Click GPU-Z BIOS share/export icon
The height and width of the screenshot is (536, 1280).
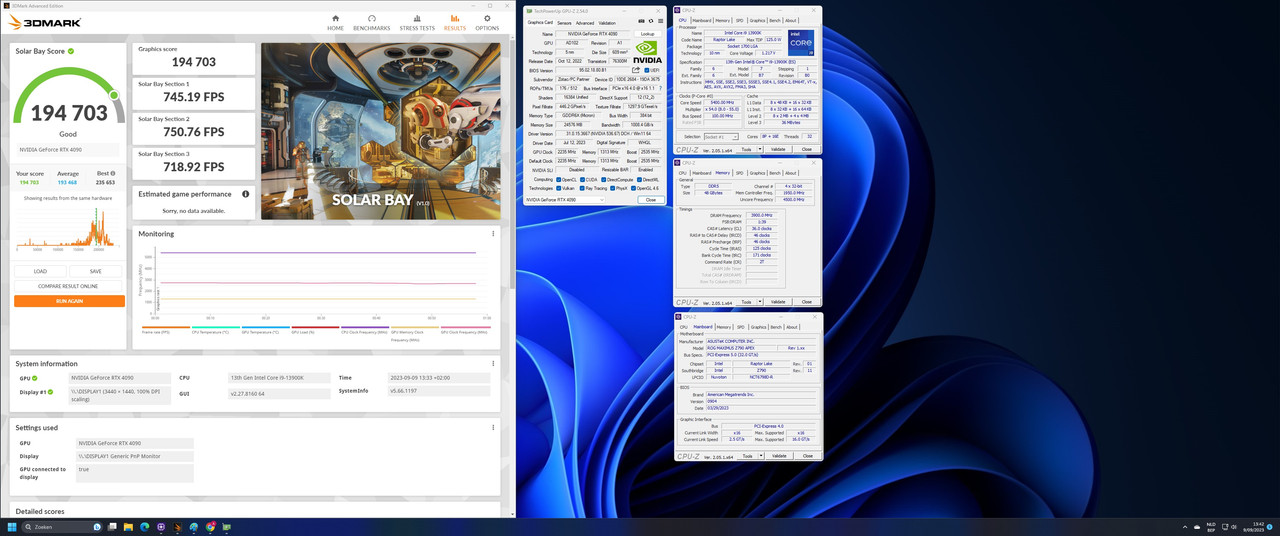[x=636, y=70]
